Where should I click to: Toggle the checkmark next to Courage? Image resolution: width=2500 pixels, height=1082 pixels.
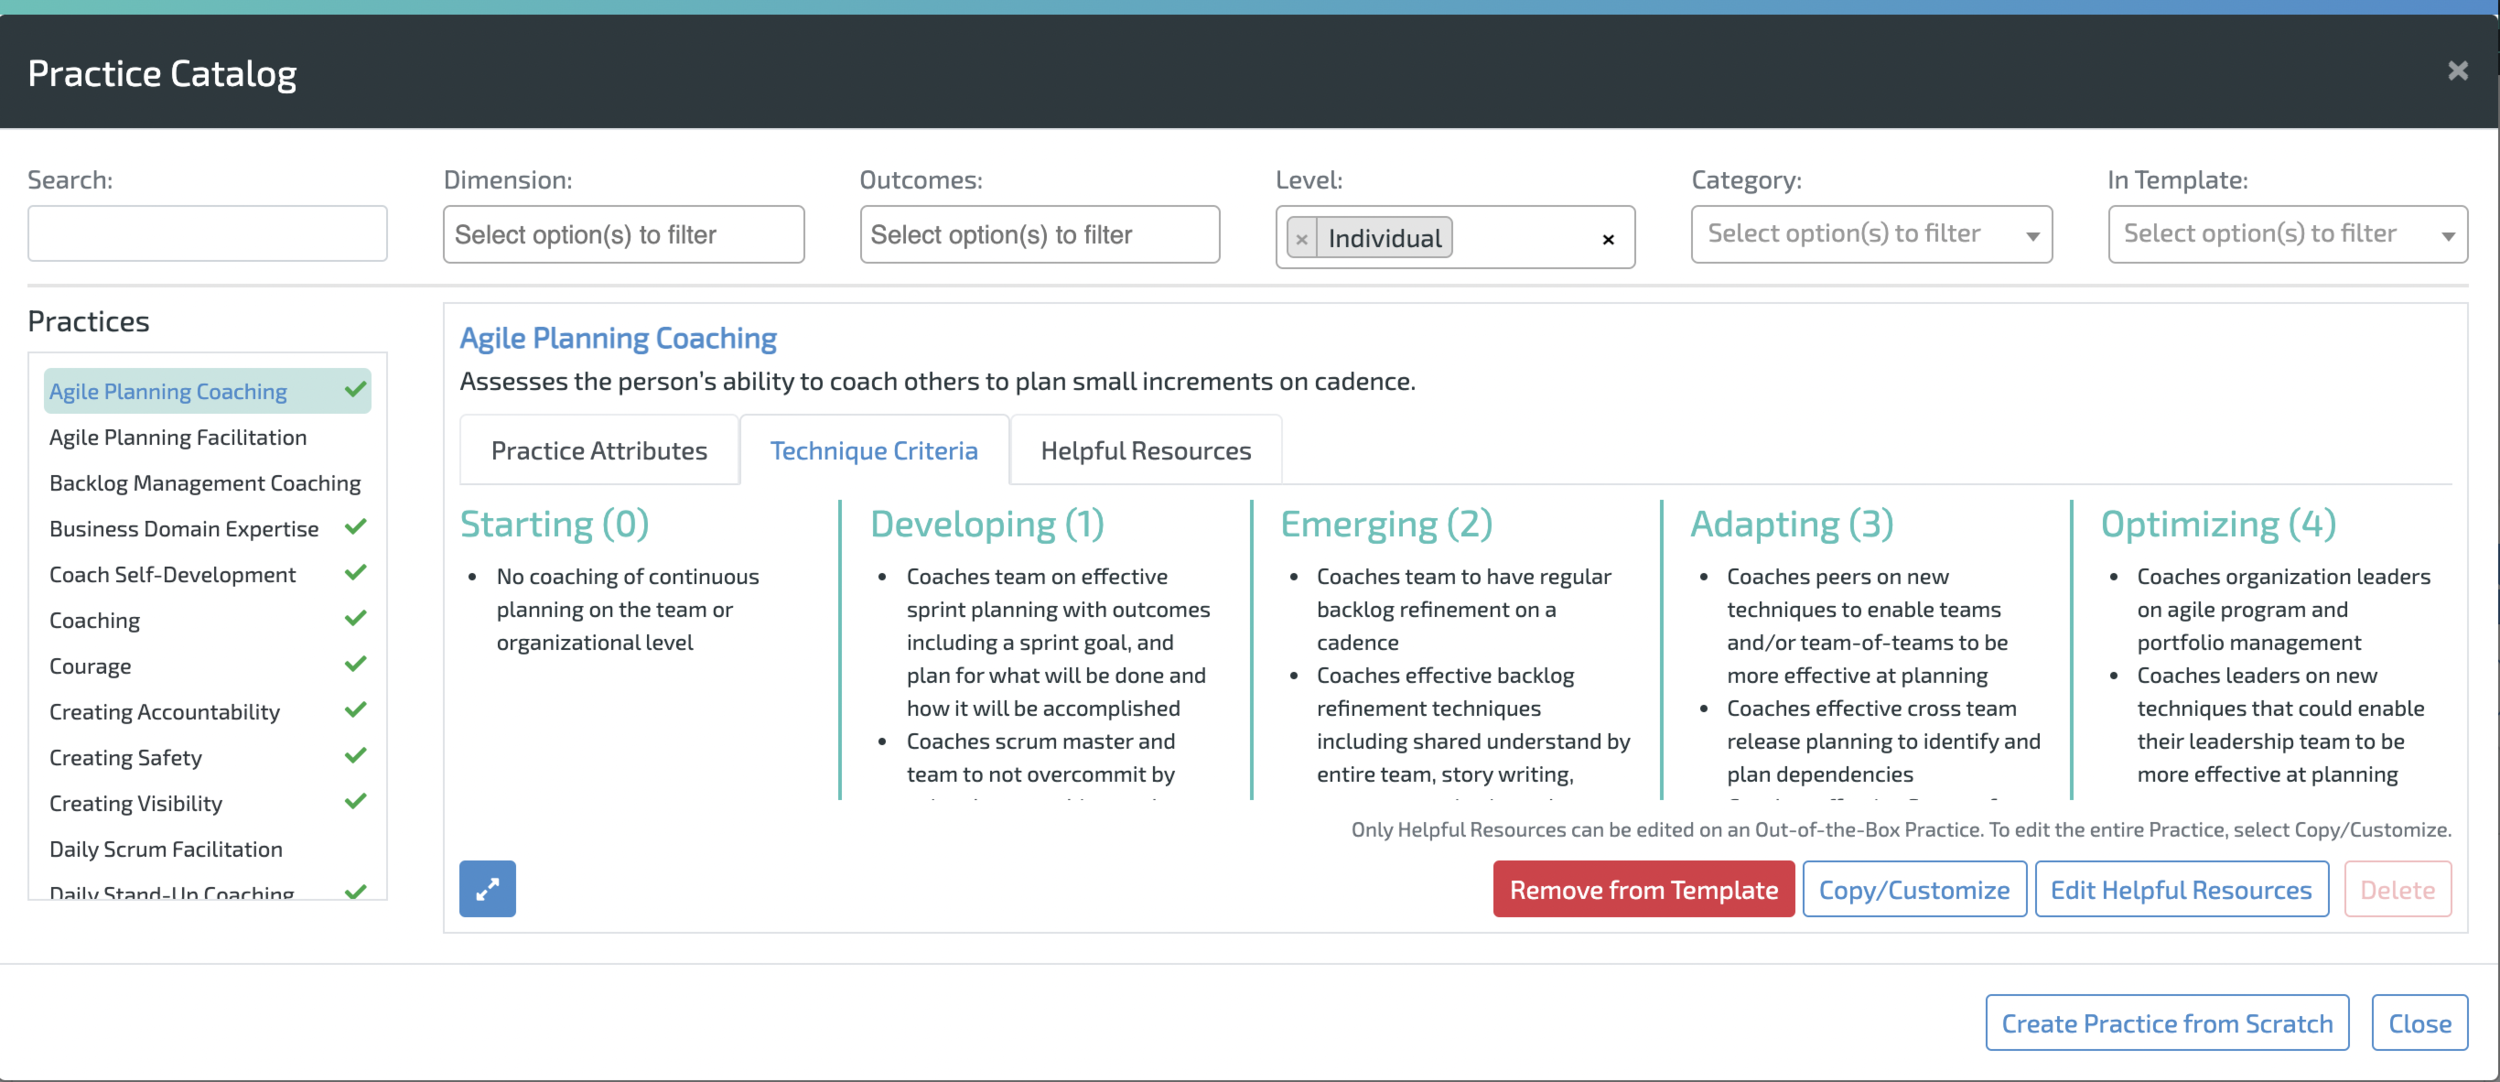point(356,664)
